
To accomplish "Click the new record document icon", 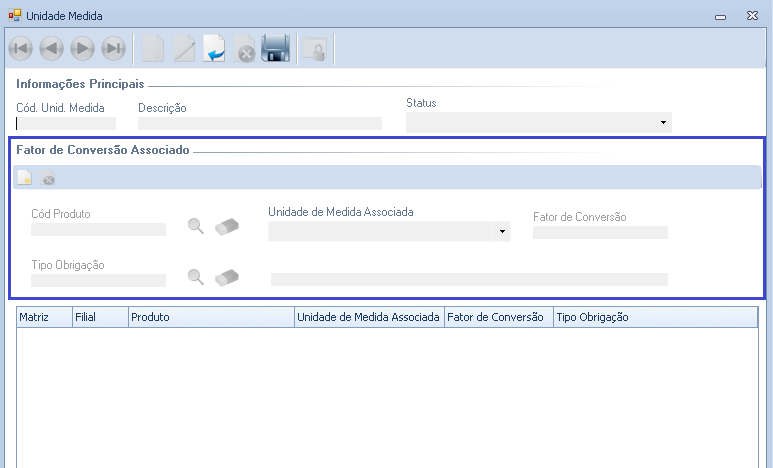I will click(x=153, y=48).
